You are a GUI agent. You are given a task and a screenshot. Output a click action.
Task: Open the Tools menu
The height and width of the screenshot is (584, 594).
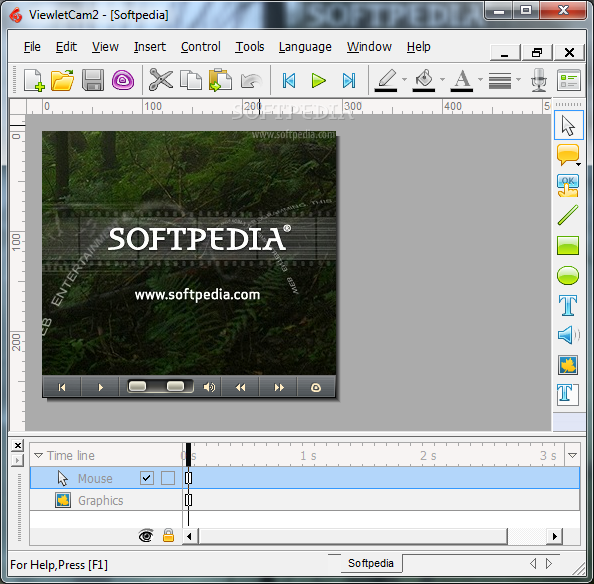(250, 47)
